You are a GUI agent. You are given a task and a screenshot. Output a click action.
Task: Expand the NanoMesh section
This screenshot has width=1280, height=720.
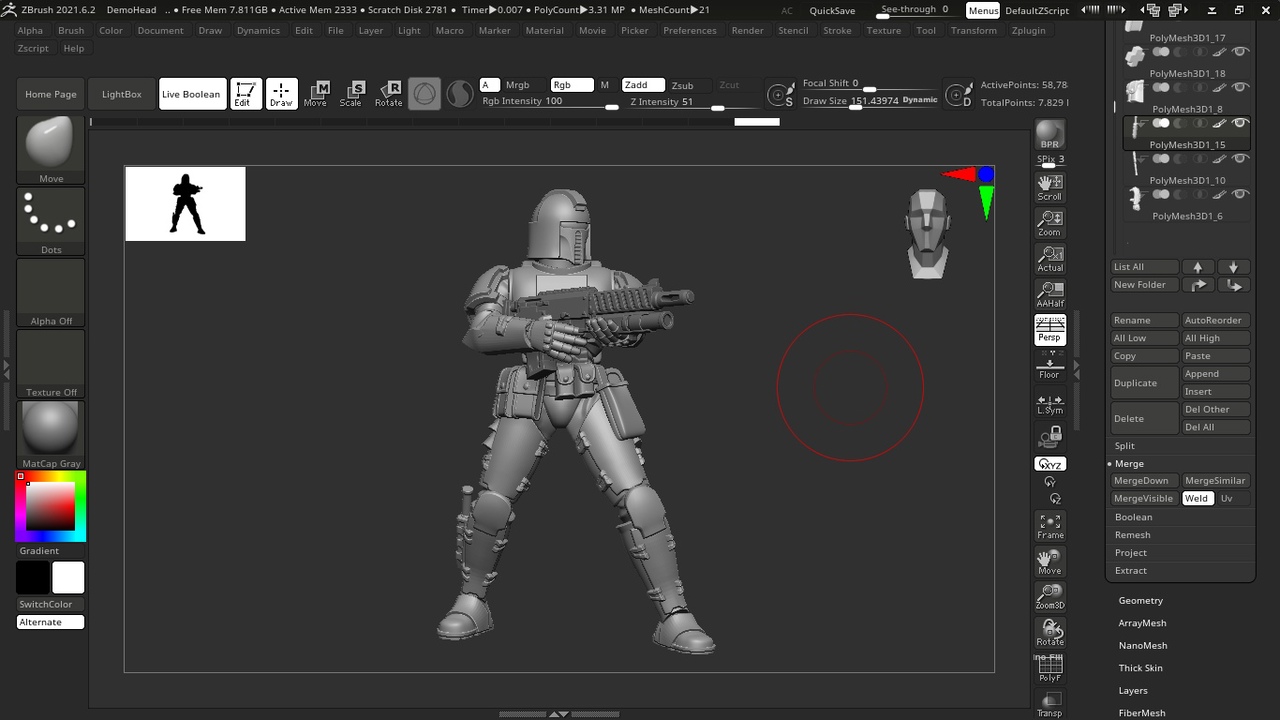click(1143, 645)
